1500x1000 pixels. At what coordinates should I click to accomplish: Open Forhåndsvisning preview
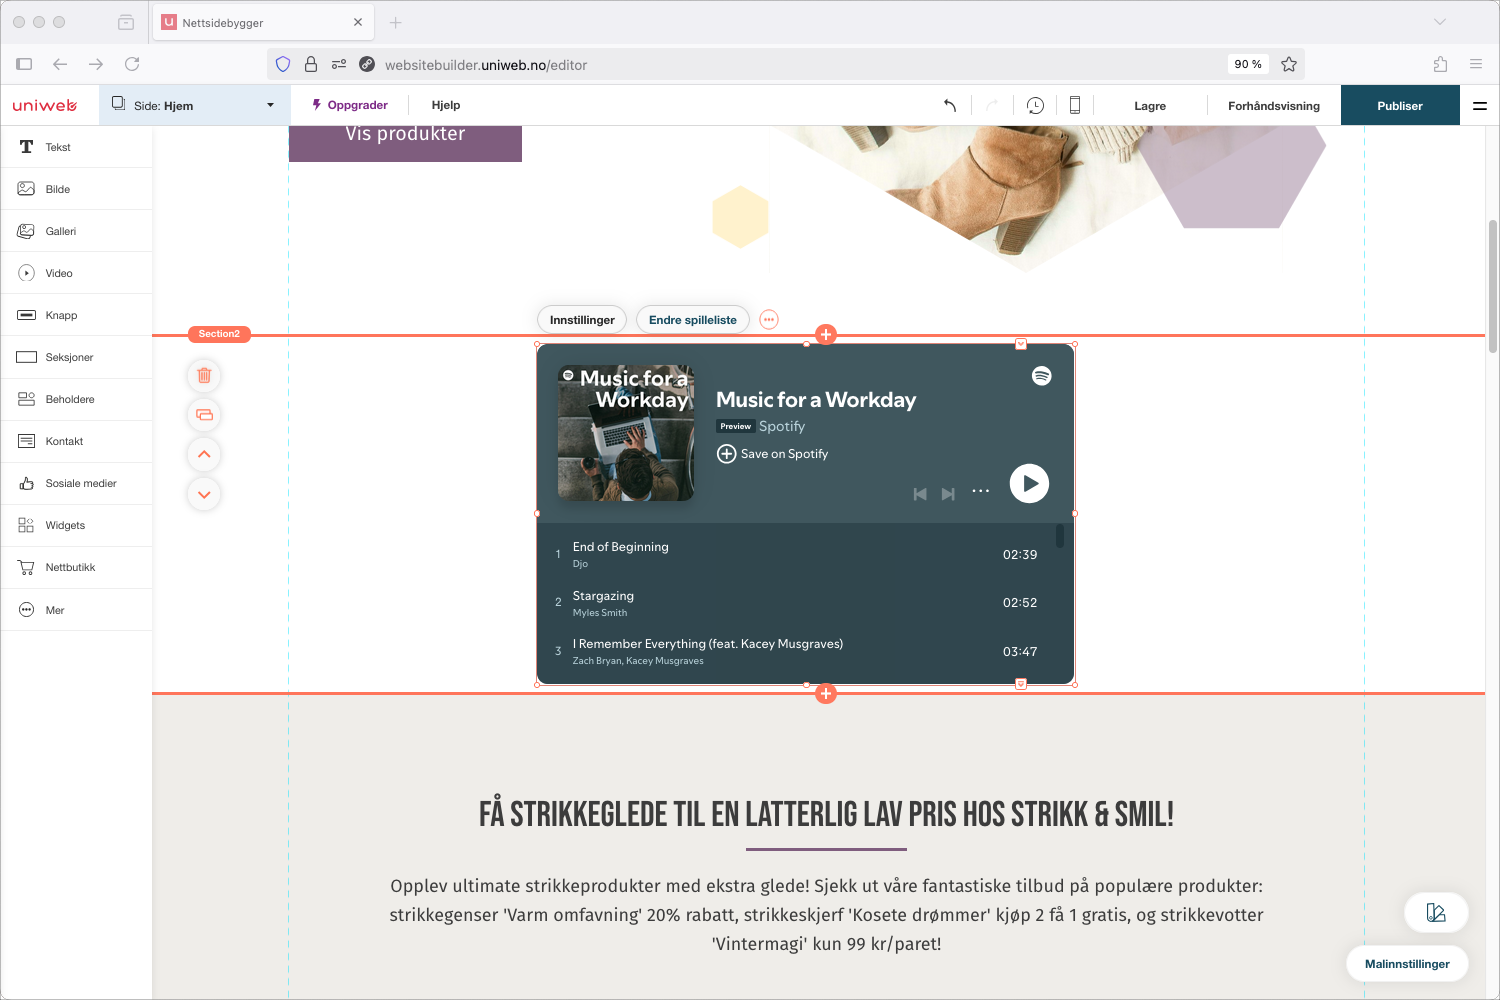pos(1274,106)
